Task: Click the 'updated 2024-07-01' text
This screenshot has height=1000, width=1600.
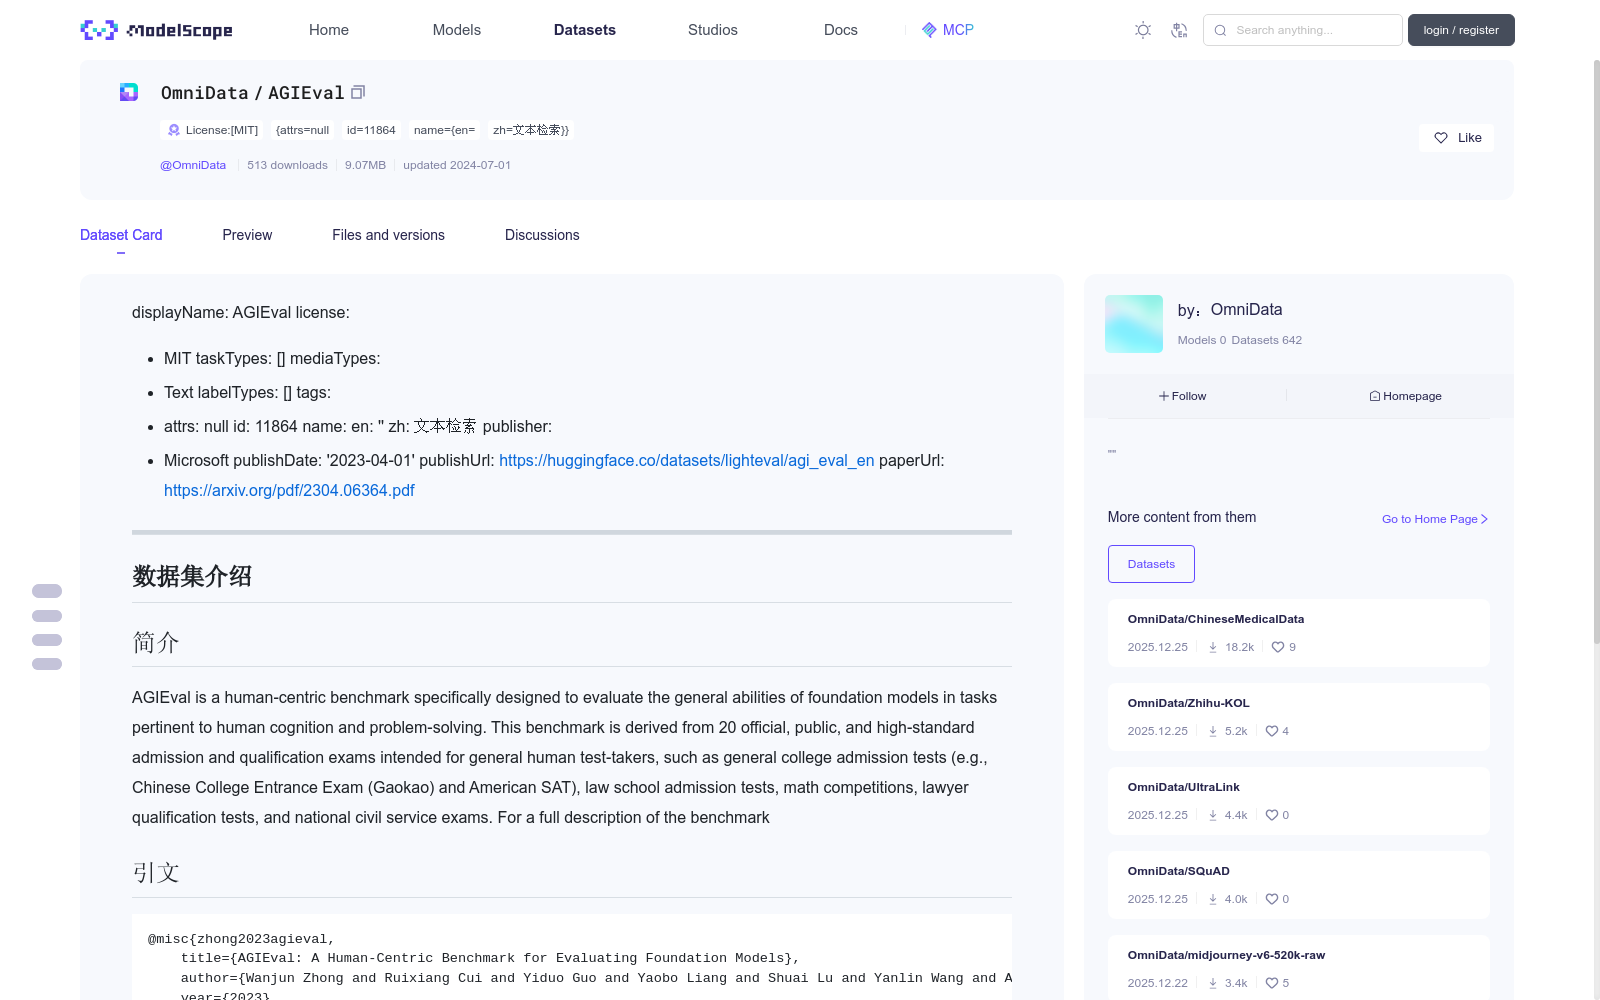Action: click(457, 165)
